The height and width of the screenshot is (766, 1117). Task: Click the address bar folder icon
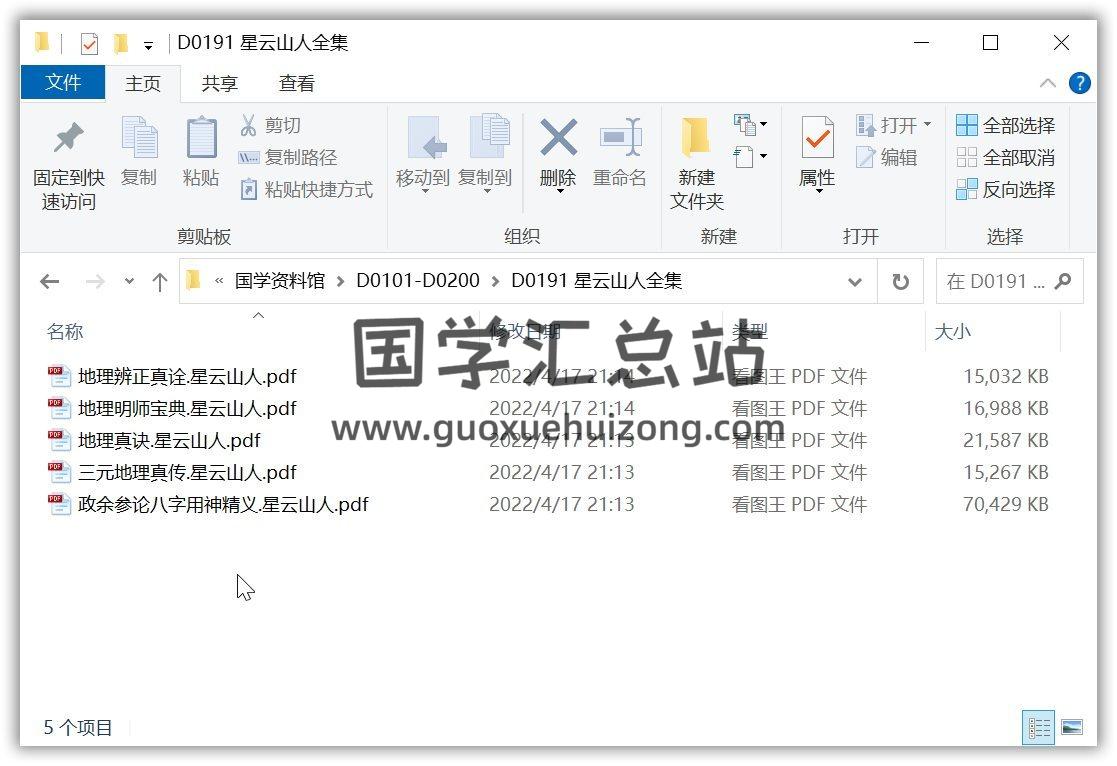click(193, 281)
